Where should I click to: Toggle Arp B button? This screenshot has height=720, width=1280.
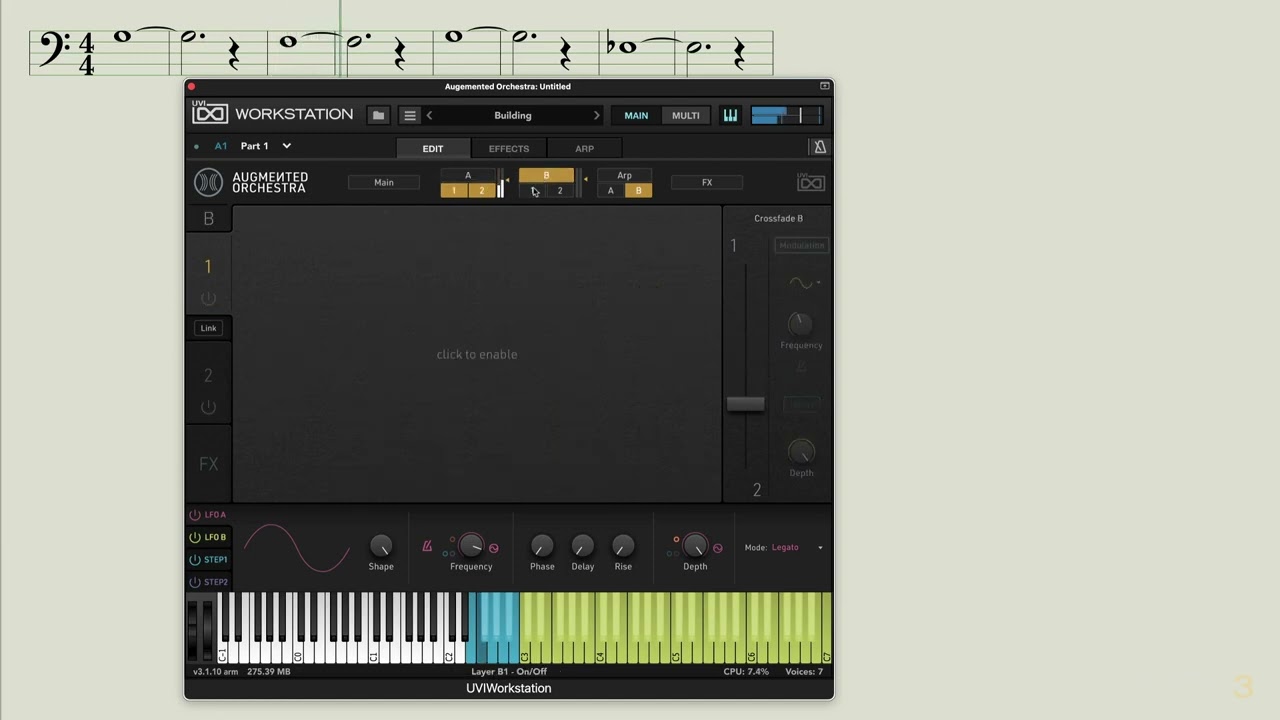(x=638, y=190)
